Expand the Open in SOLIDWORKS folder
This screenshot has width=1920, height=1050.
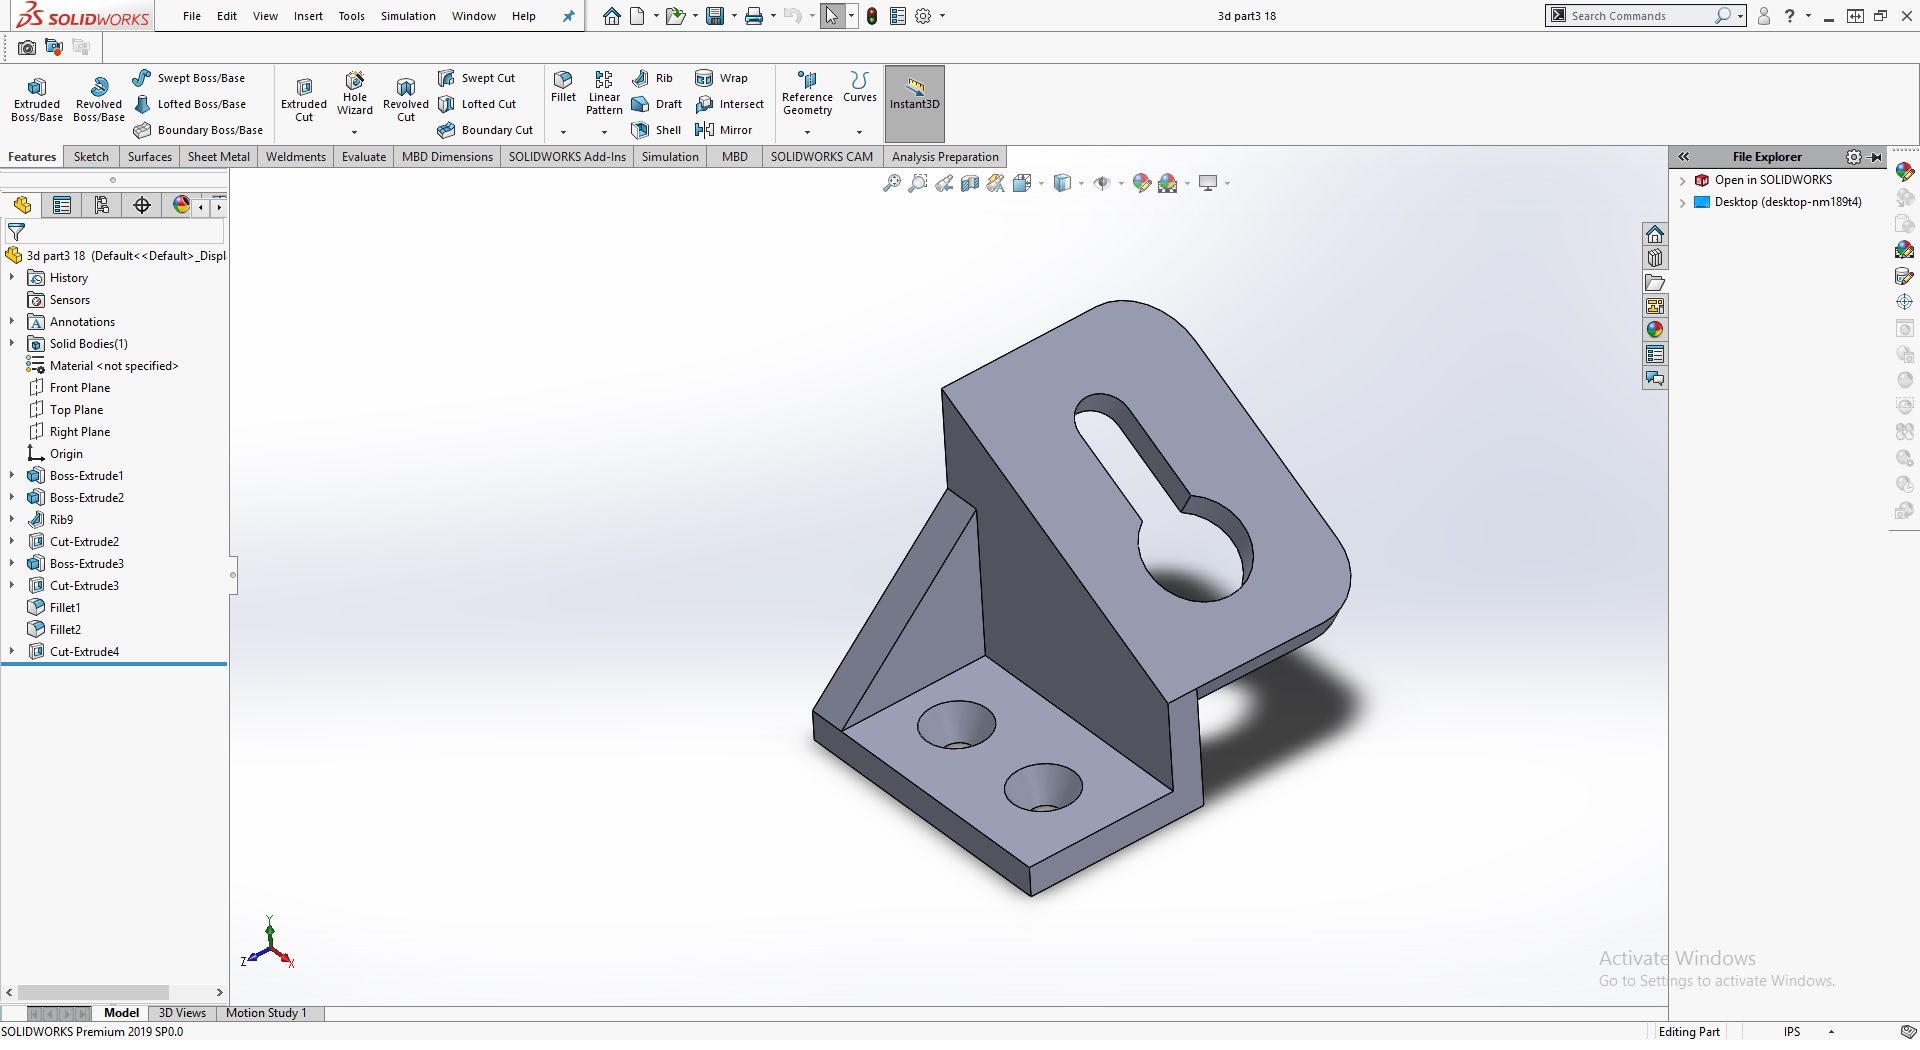pos(1683,181)
